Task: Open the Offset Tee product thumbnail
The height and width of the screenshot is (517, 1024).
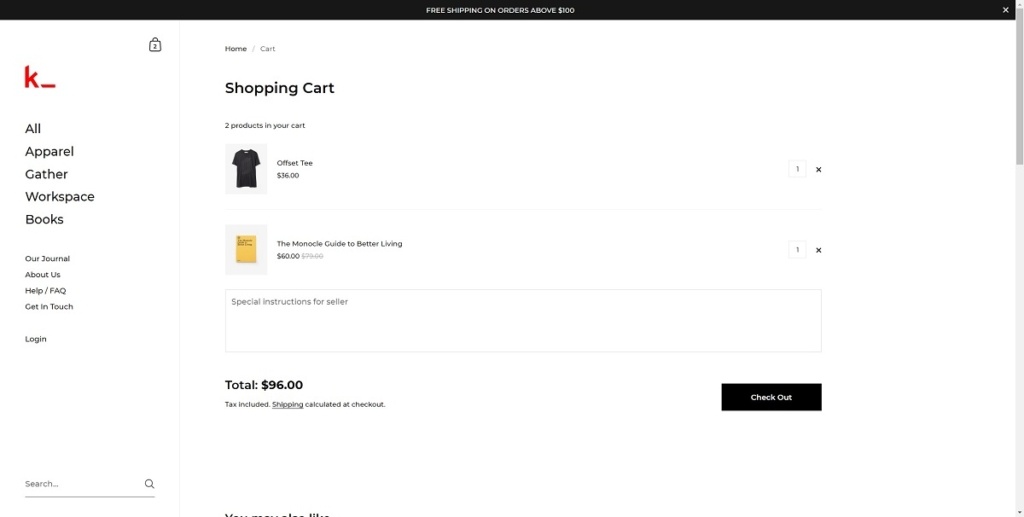Action: click(246, 169)
